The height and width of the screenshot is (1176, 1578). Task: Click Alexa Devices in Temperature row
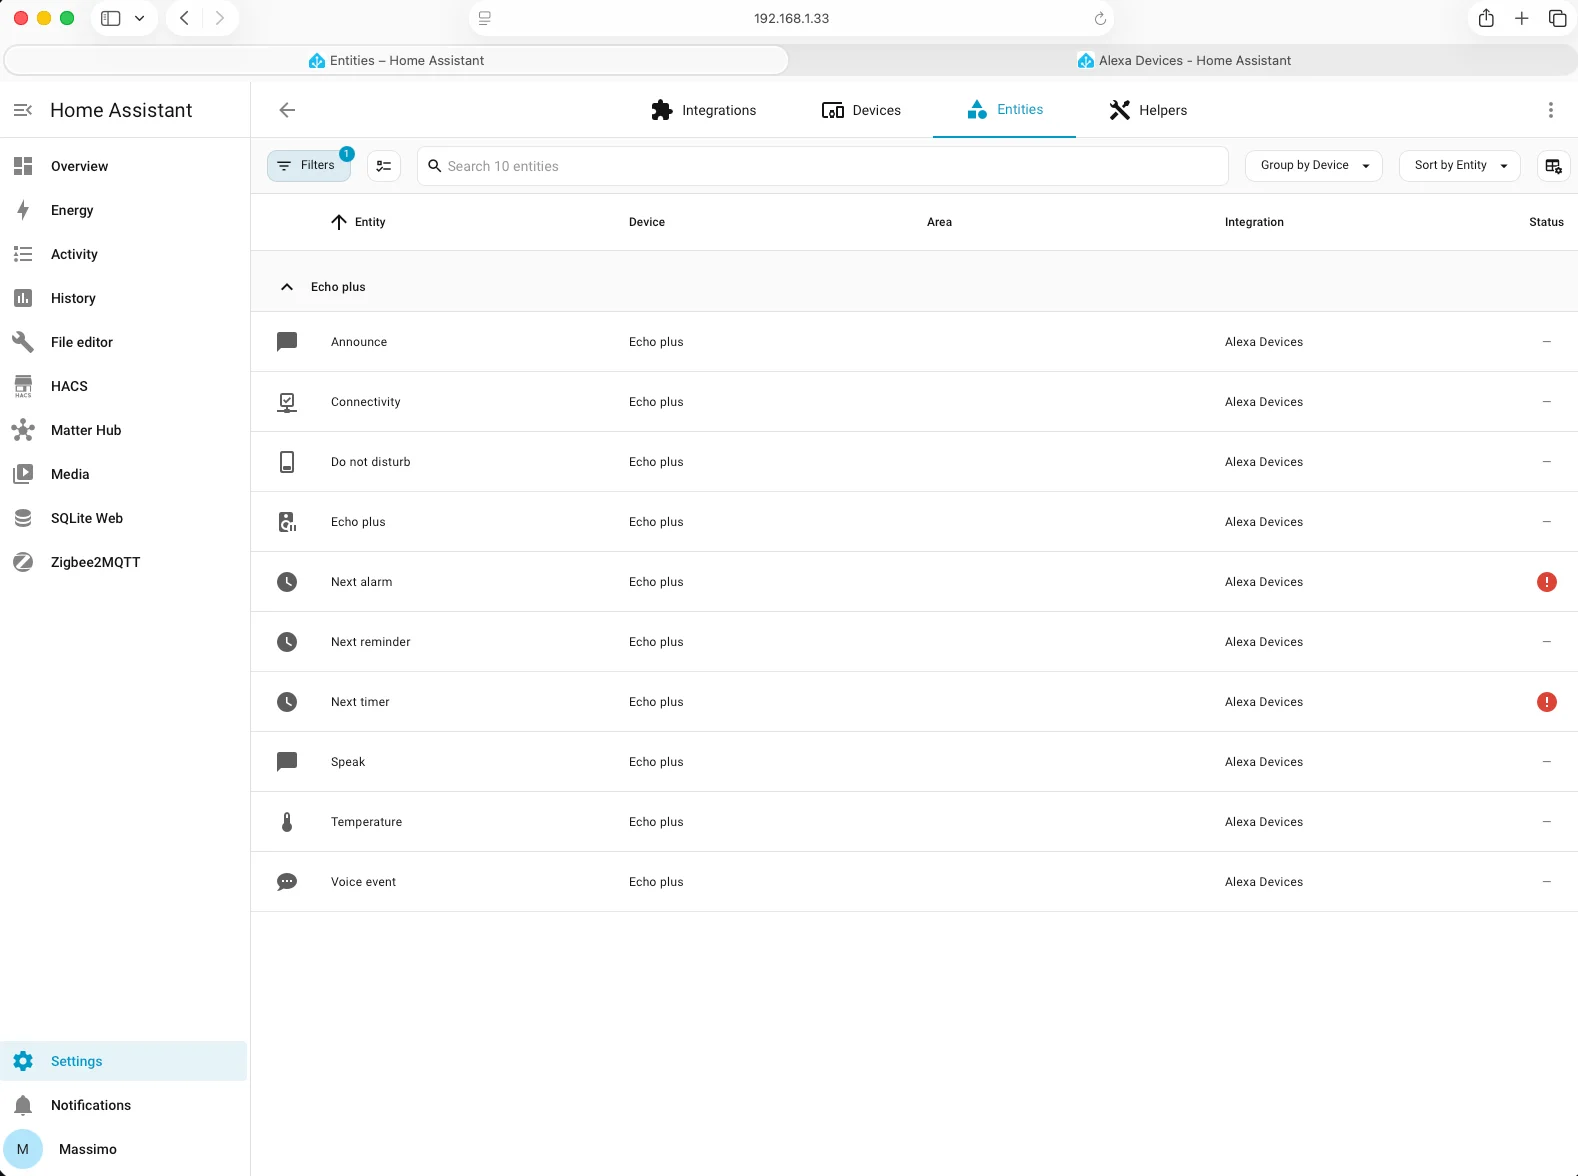1264,822
